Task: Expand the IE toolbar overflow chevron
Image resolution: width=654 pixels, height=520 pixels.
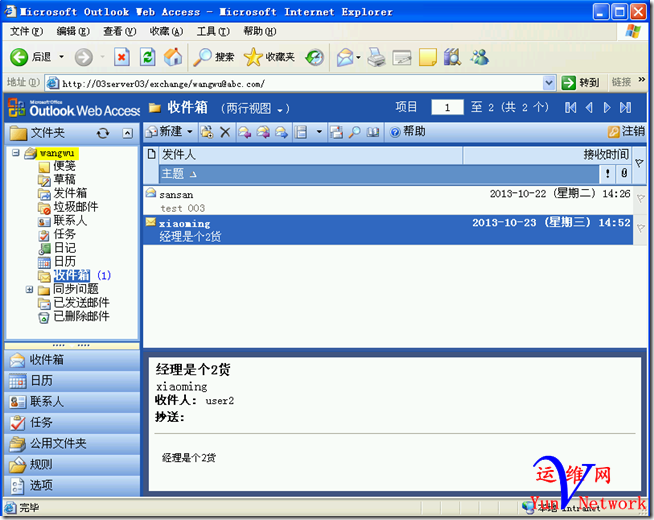Action: pyautogui.click(x=641, y=79)
